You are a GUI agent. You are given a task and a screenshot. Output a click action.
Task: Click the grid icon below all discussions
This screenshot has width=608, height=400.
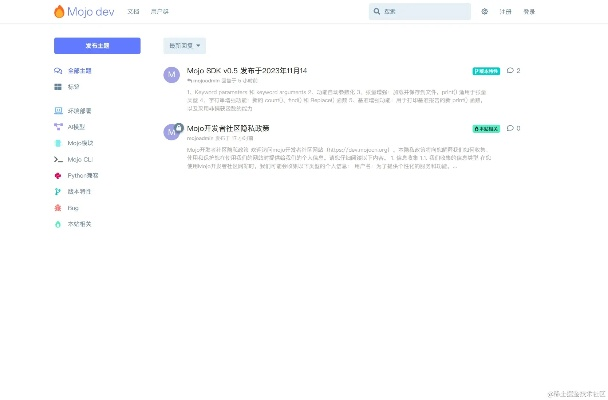58,87
